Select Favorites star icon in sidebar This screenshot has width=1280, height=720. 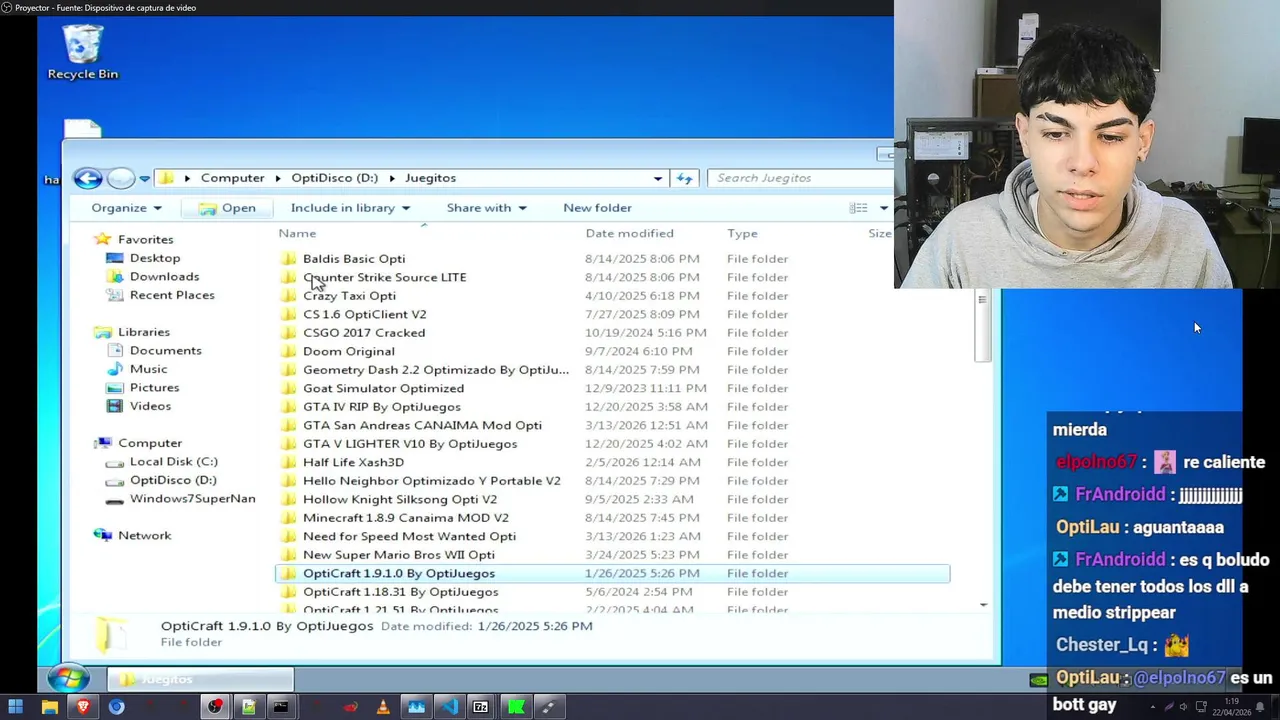(102, 239)
